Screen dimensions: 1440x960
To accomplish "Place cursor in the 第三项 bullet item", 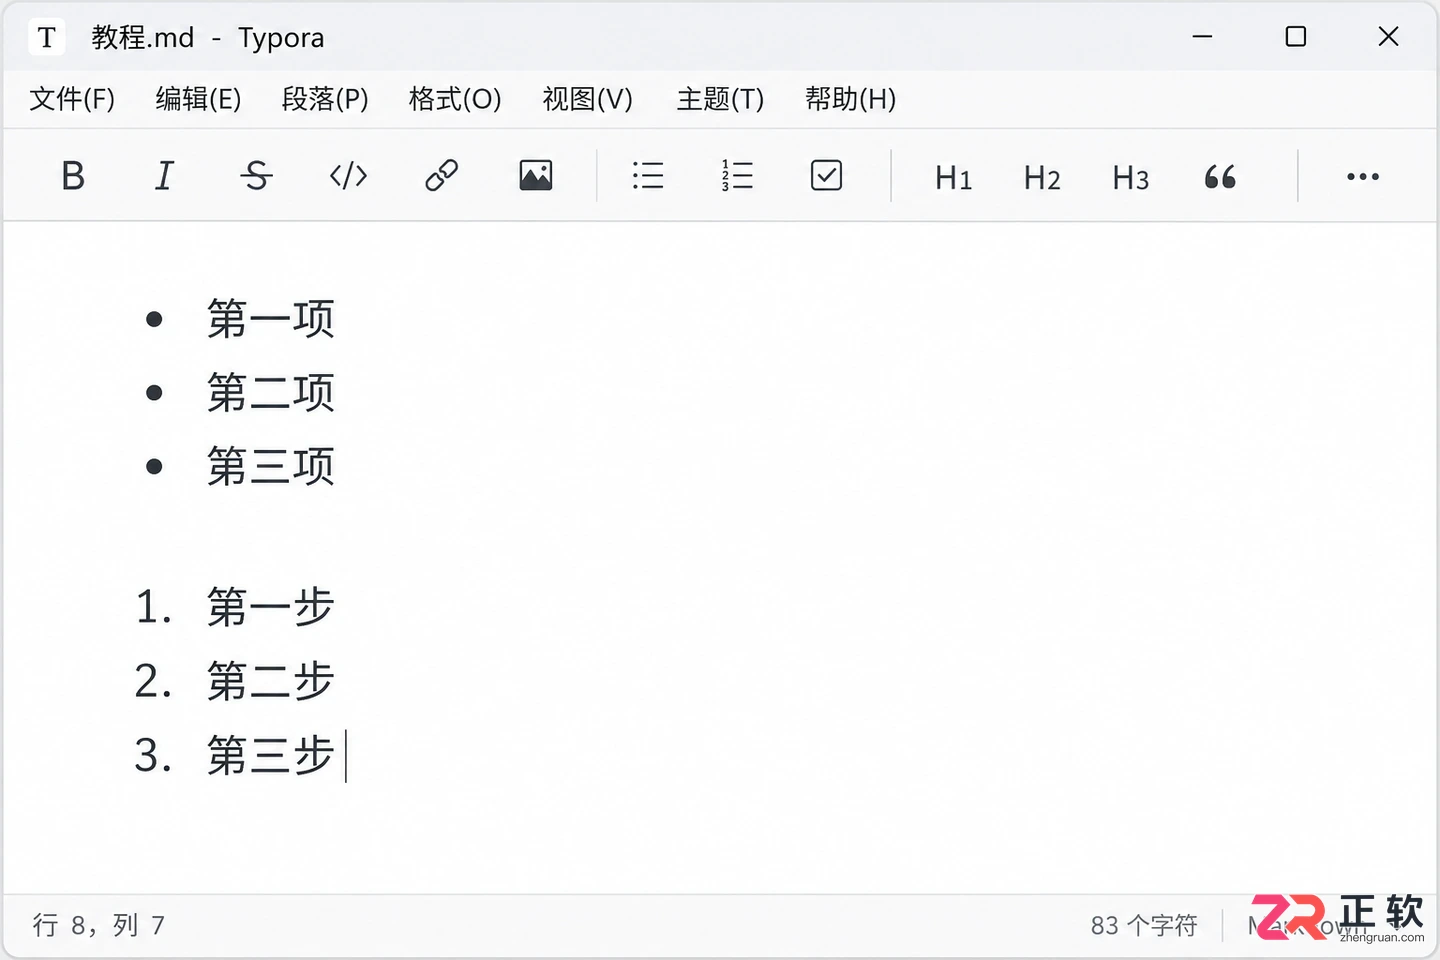I will [x=270, y=467].
